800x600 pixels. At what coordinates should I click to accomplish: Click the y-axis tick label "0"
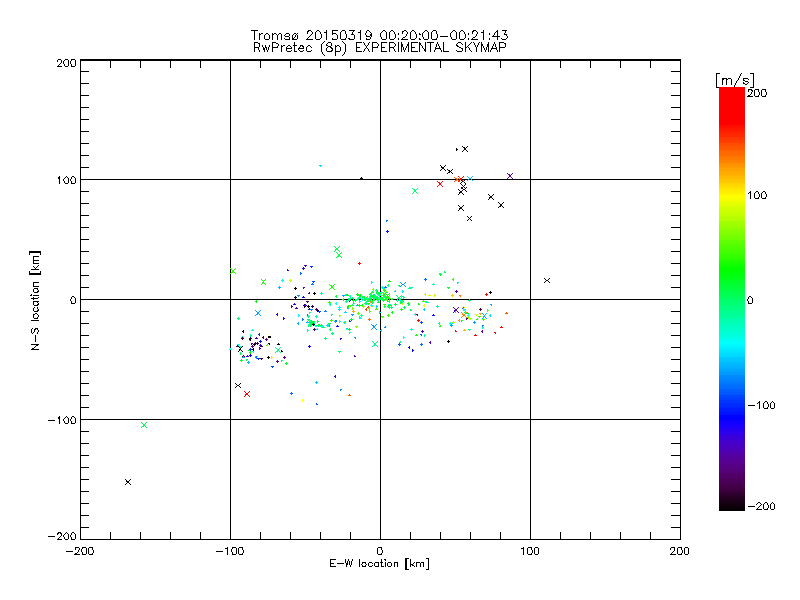[73, 300]
